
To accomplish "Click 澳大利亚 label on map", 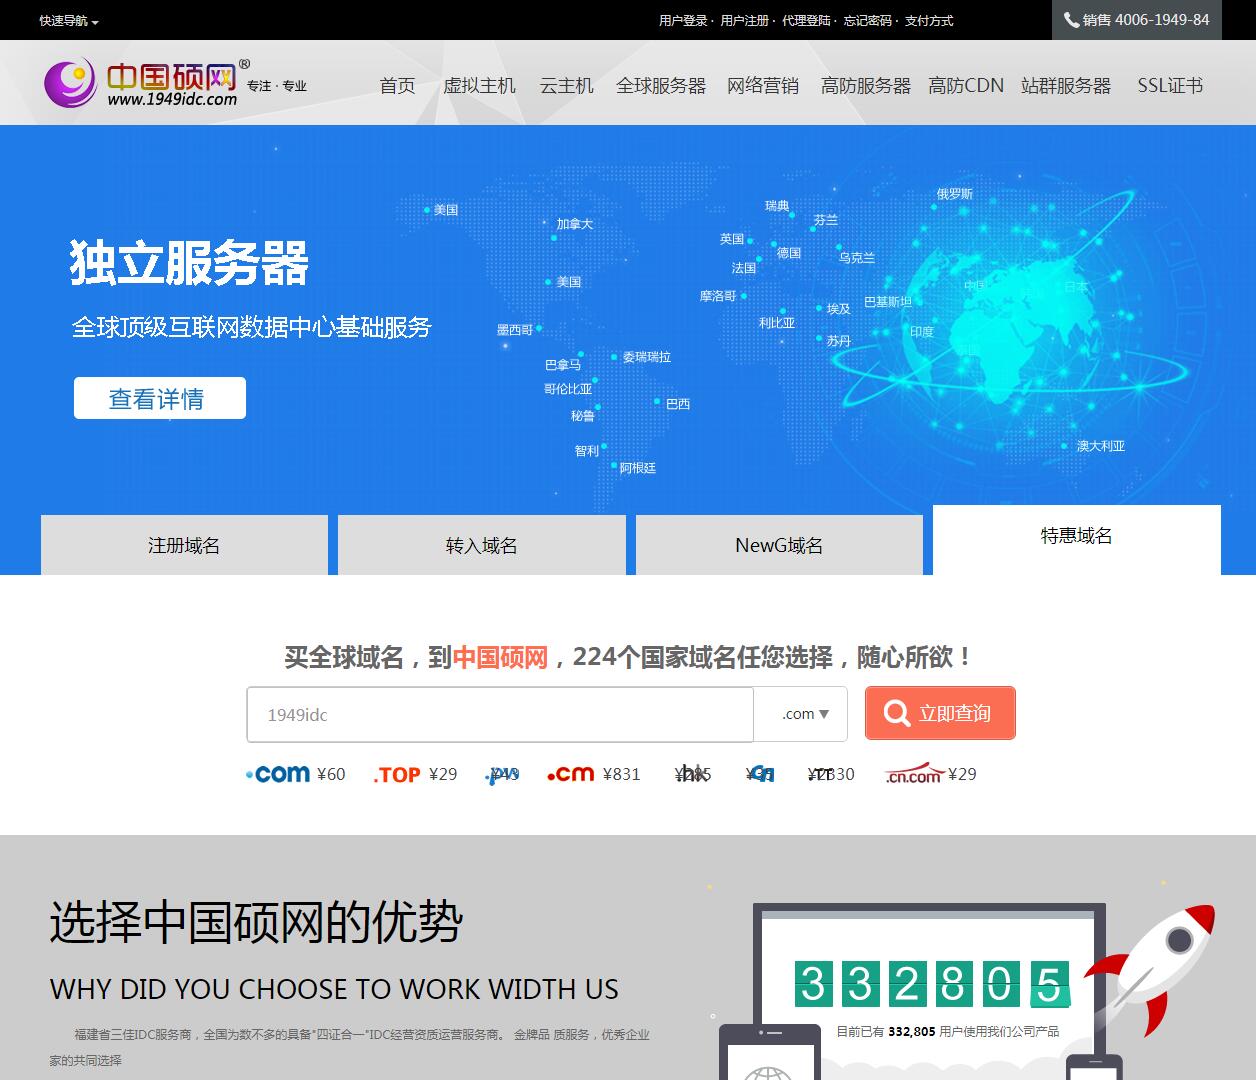I will pos(1101,446).
